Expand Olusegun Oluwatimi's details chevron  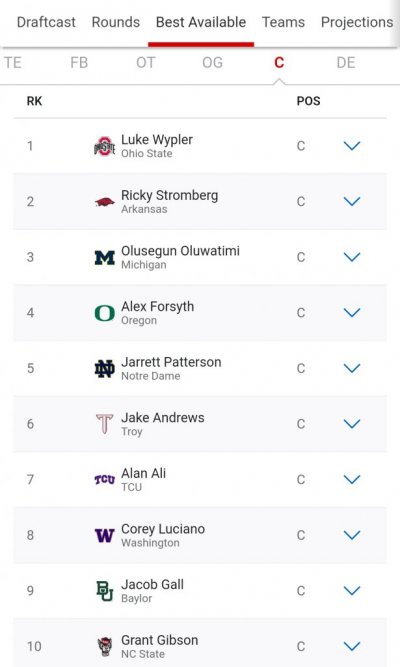click(x=352, y=257)
